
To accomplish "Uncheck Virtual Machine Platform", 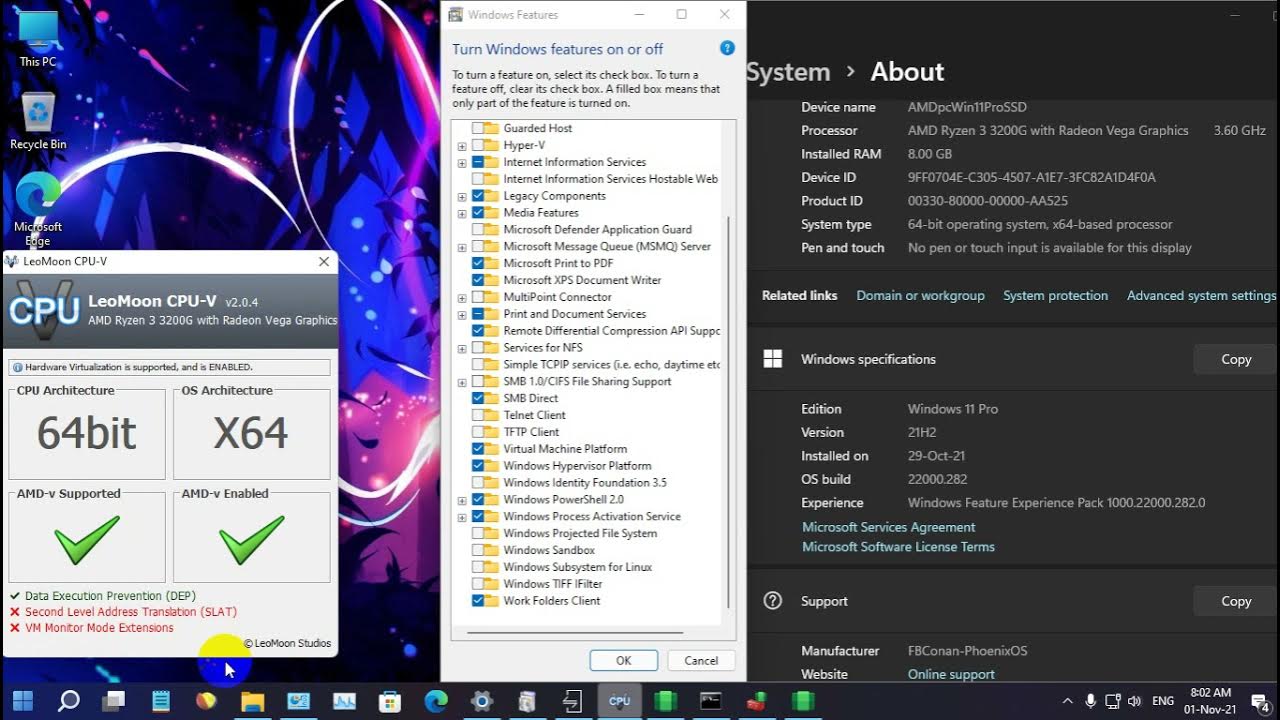I will click(x=478, y=449).
